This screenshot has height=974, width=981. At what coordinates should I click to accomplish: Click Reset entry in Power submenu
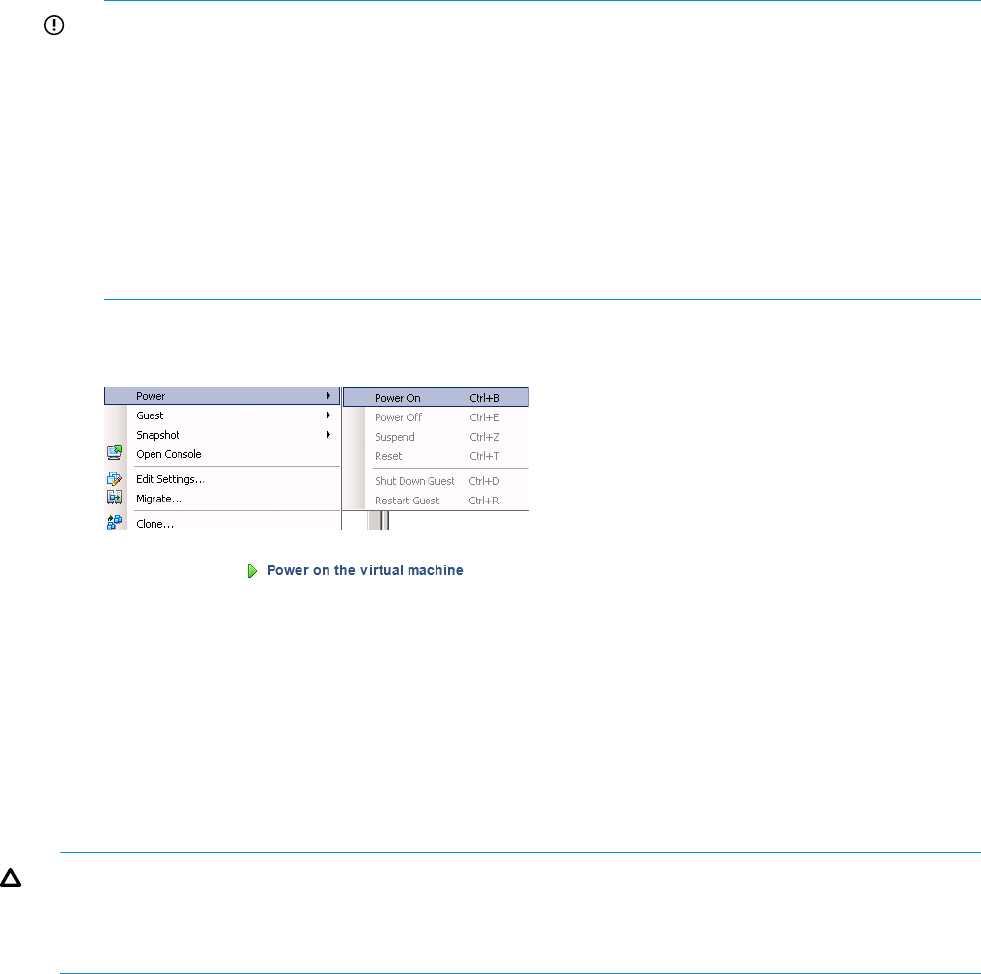point(436,456)
